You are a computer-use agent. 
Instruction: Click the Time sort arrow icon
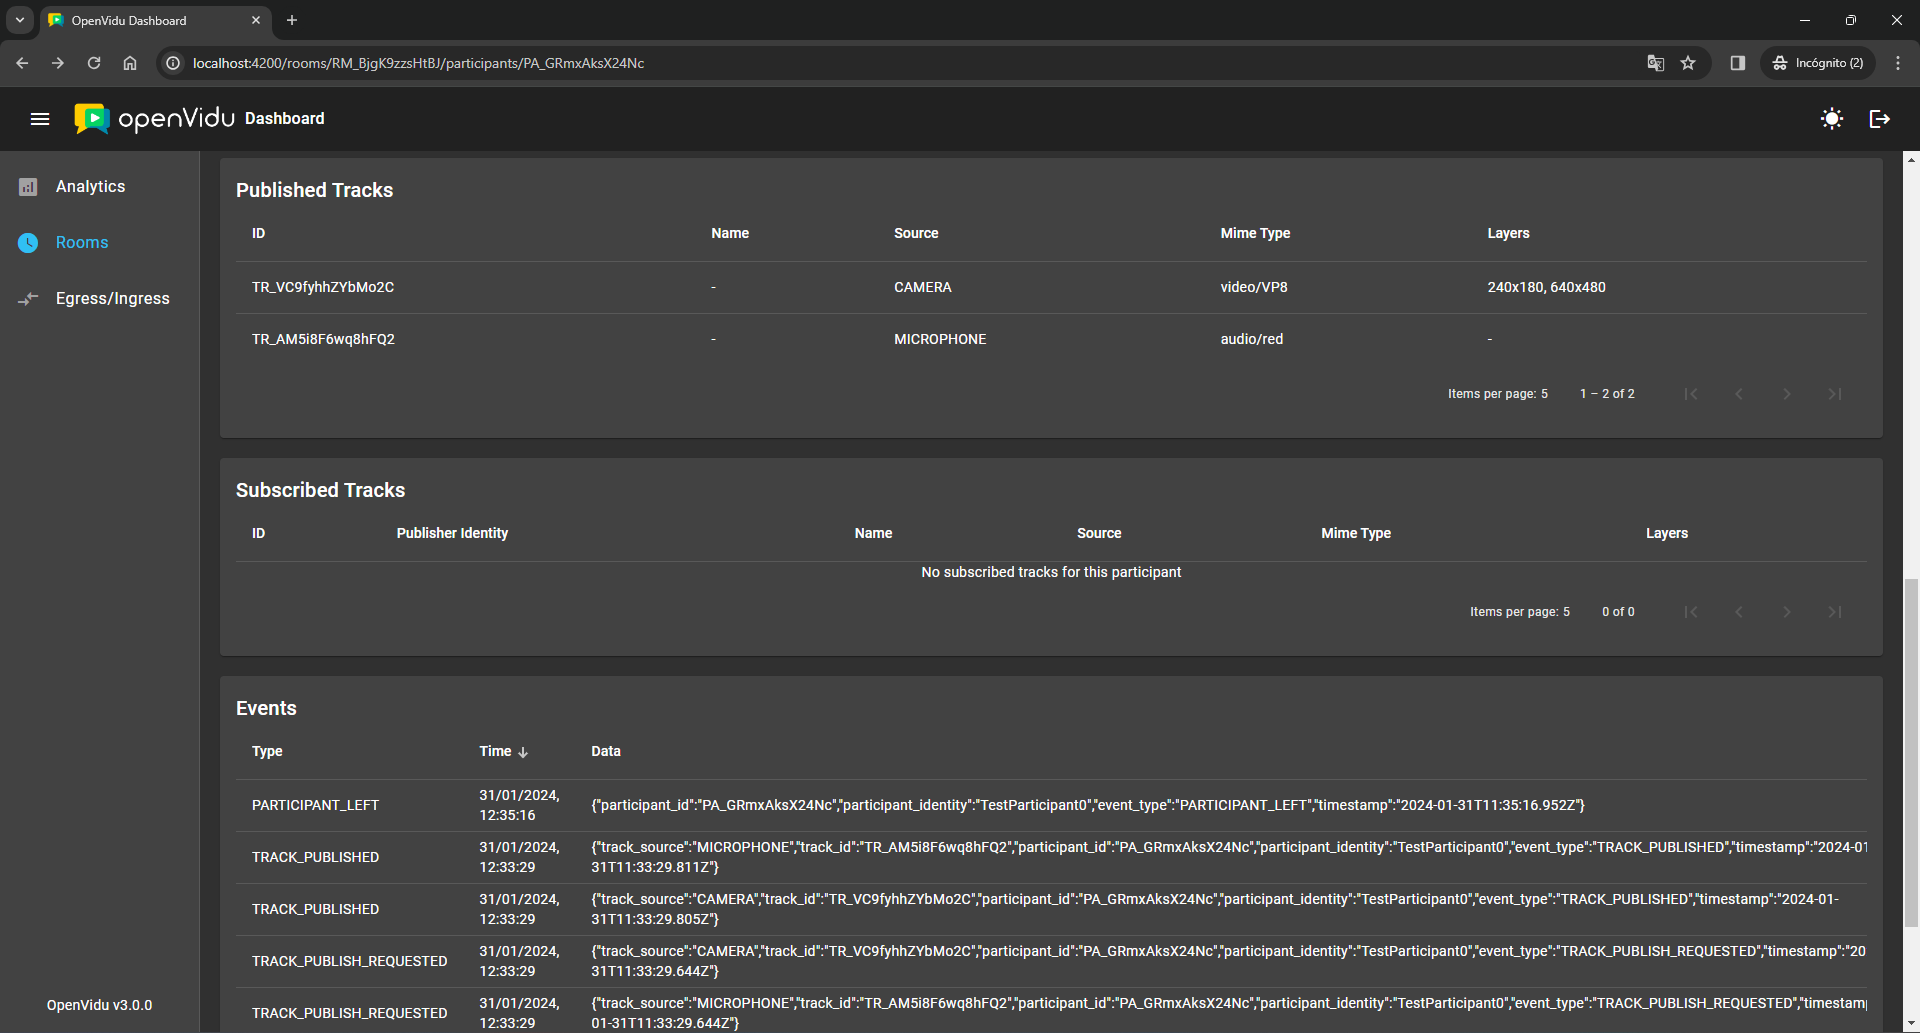(x=523, y=752)
